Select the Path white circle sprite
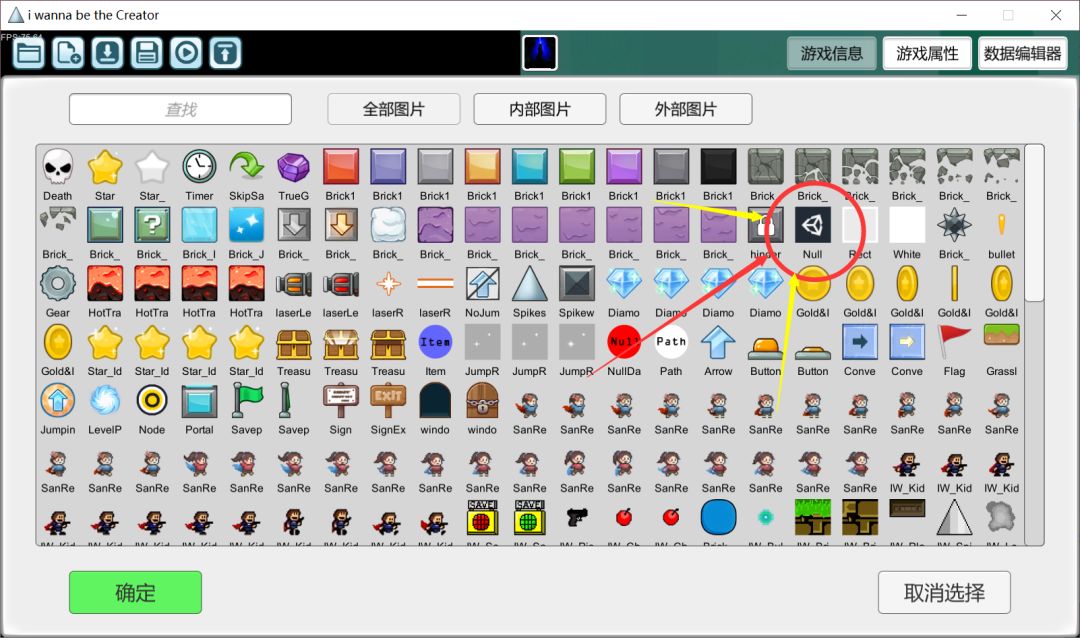Screen dimensions: 1080x638 [671, 342]
